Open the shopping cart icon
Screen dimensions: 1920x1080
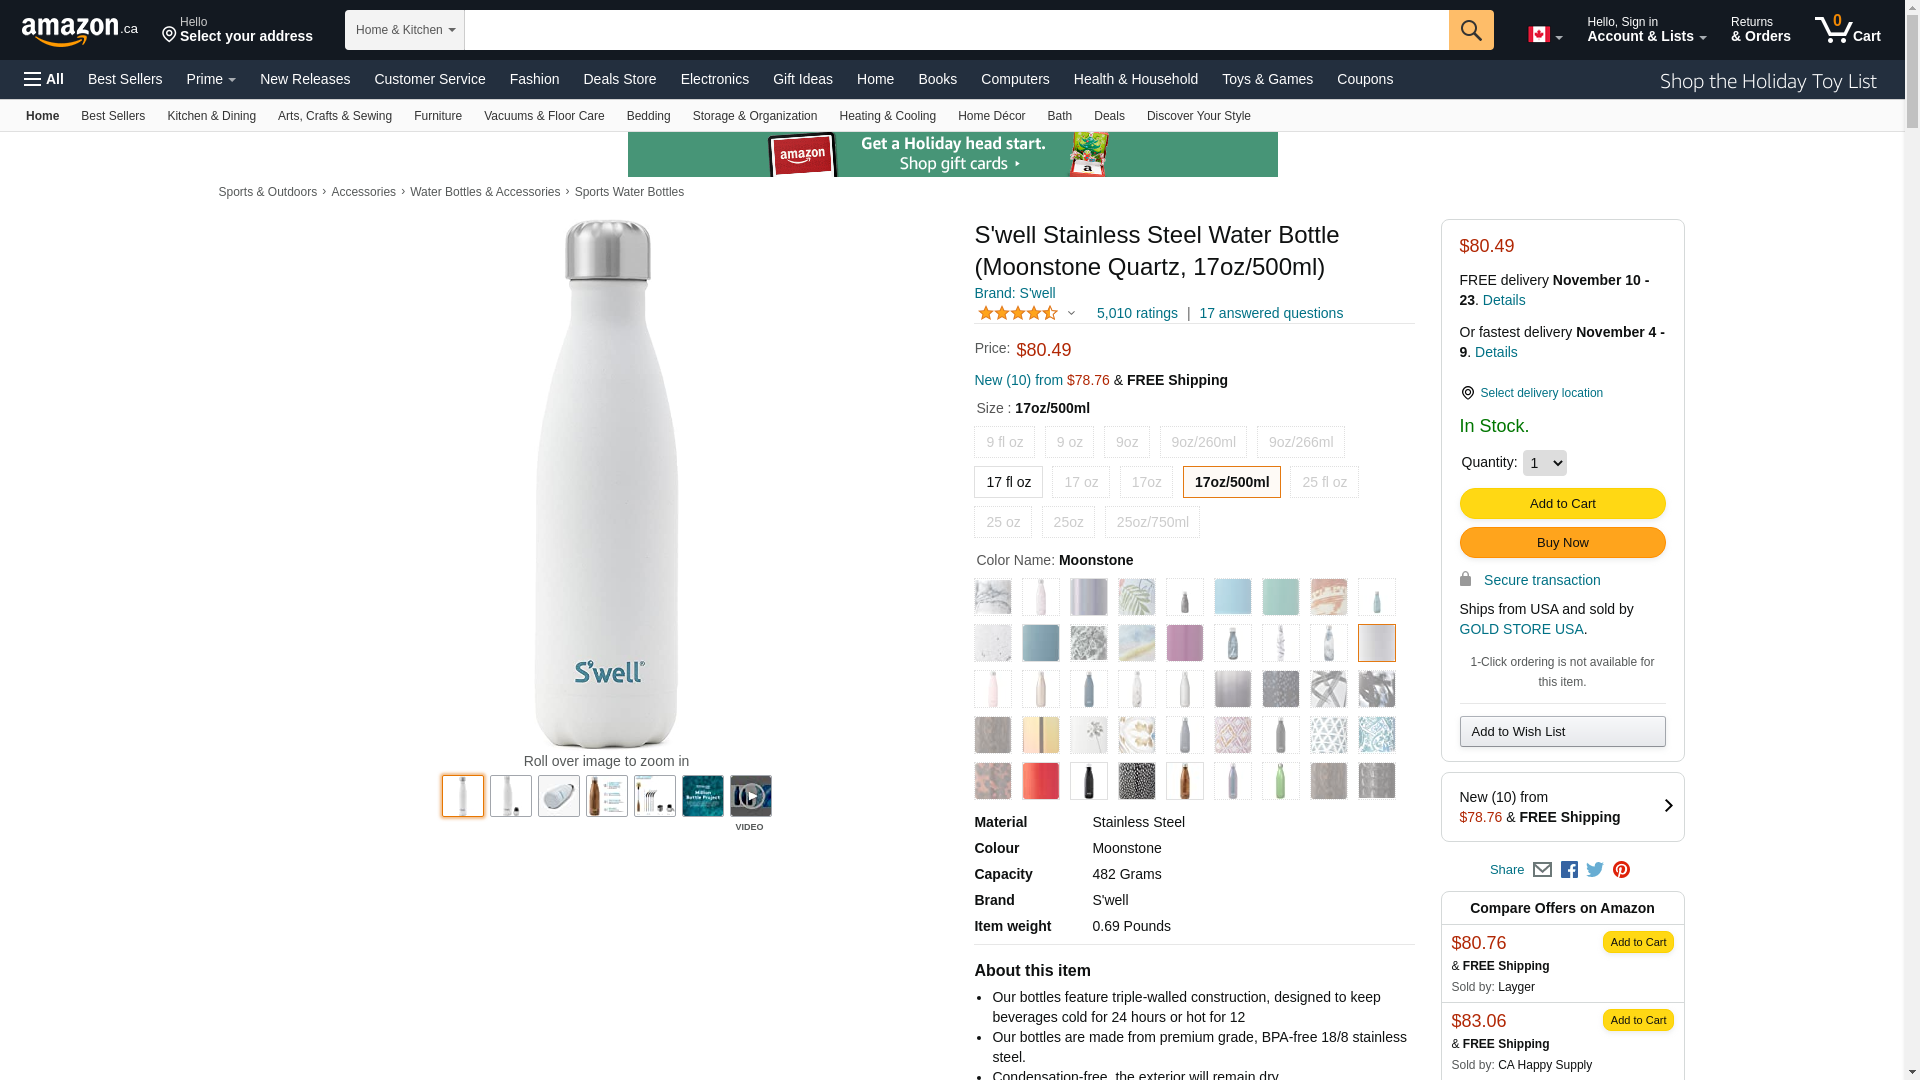1848,30
